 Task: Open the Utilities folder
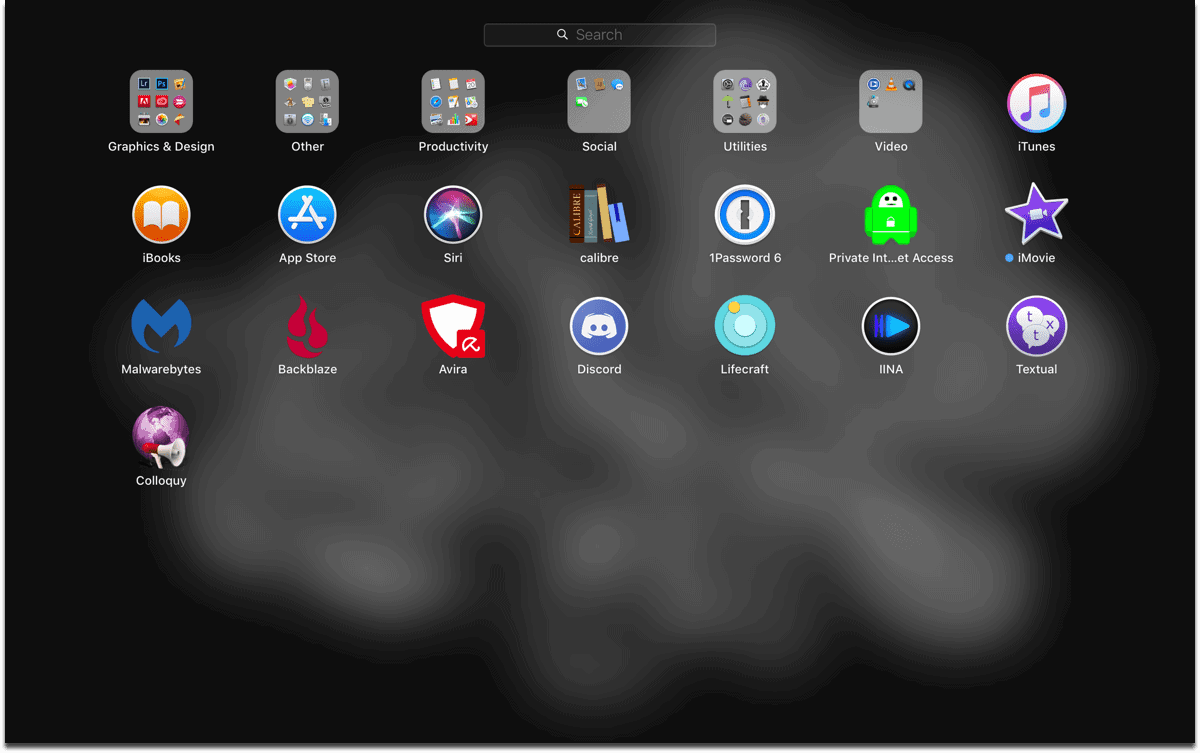point(745,102)
